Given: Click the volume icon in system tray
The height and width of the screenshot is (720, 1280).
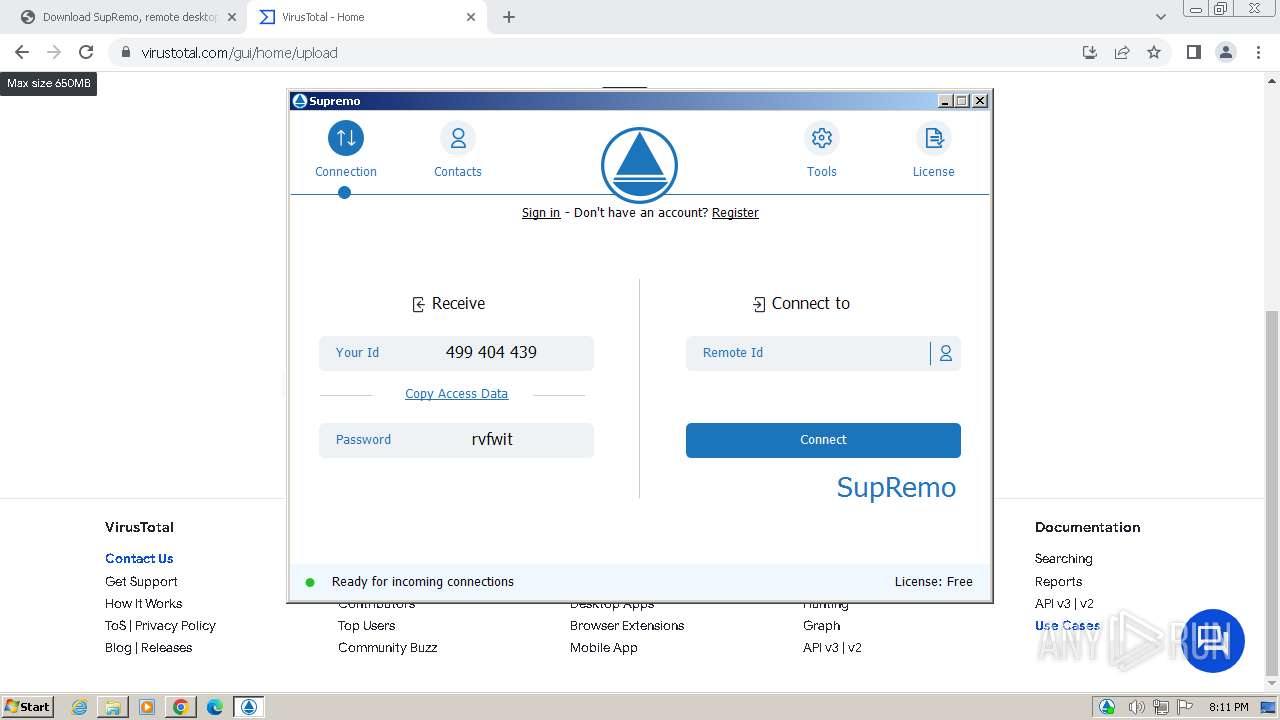Looking at the screenshot, I should tap(1135, 707).
